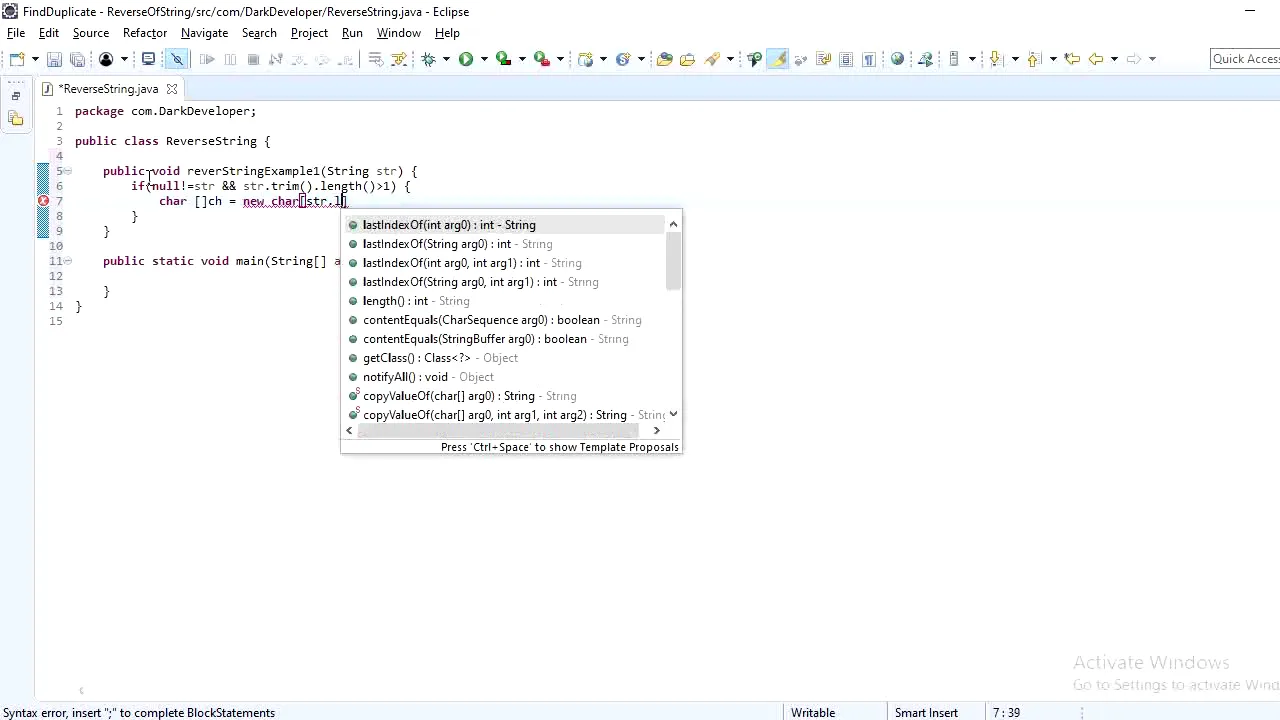Click the Quick Access search field
Screen dimensions: 1280x720
(x=1245, y=59)
